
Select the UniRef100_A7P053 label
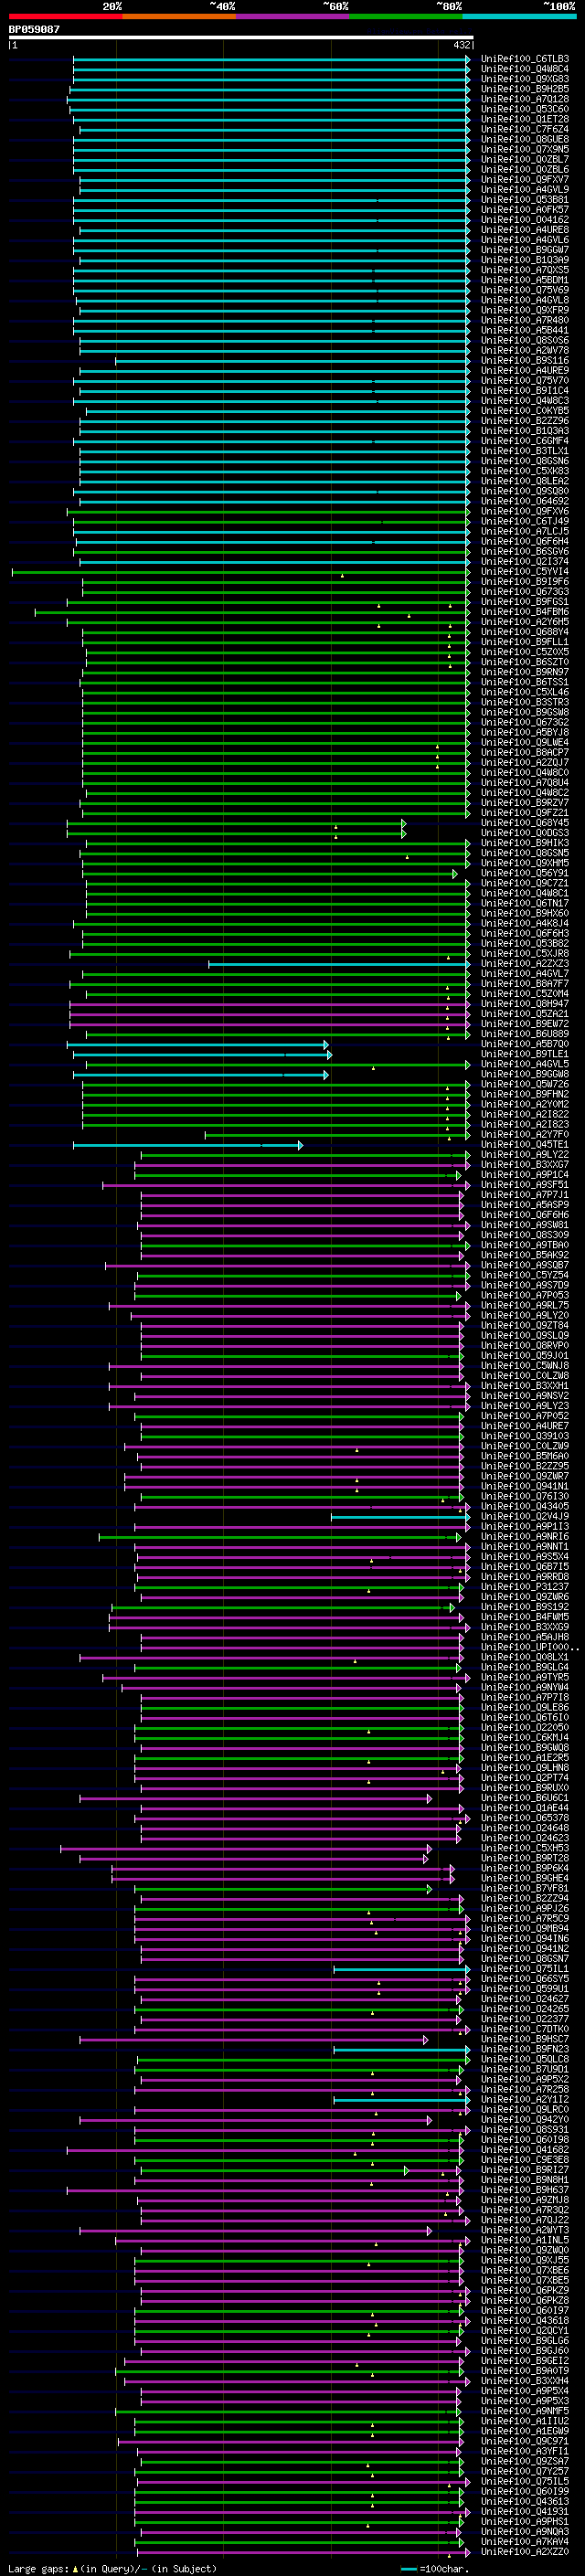[525, 1296]
